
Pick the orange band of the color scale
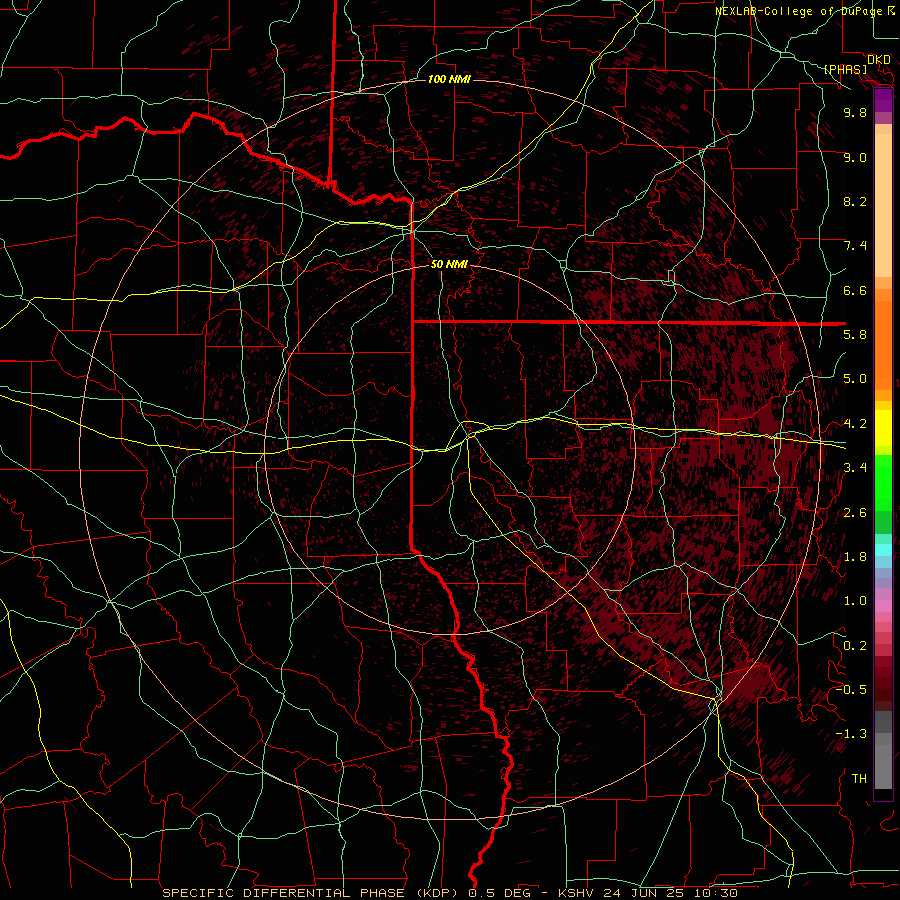[883, 346]
